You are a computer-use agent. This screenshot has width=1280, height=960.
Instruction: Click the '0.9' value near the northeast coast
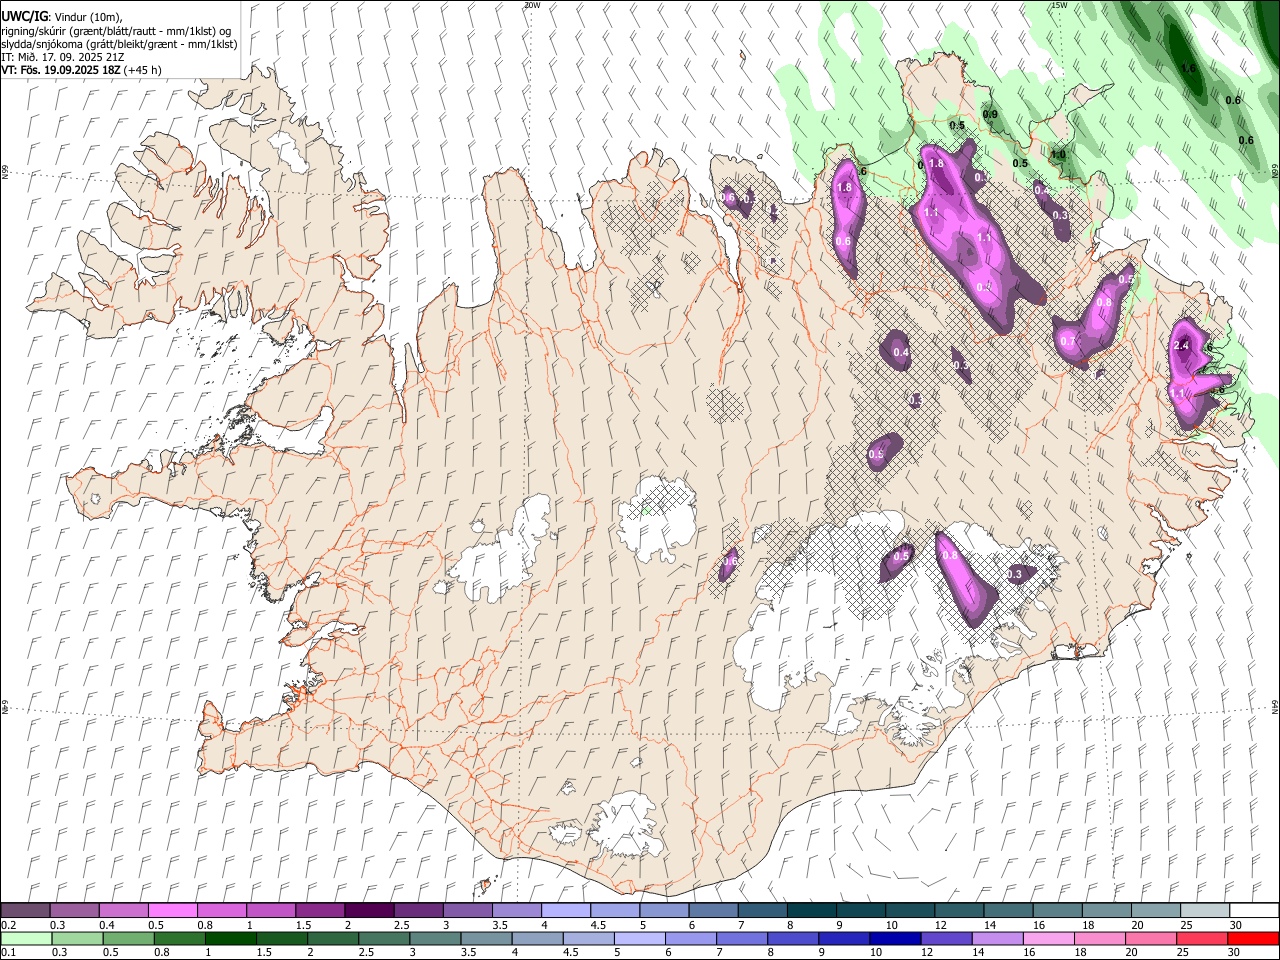[990, 114]
